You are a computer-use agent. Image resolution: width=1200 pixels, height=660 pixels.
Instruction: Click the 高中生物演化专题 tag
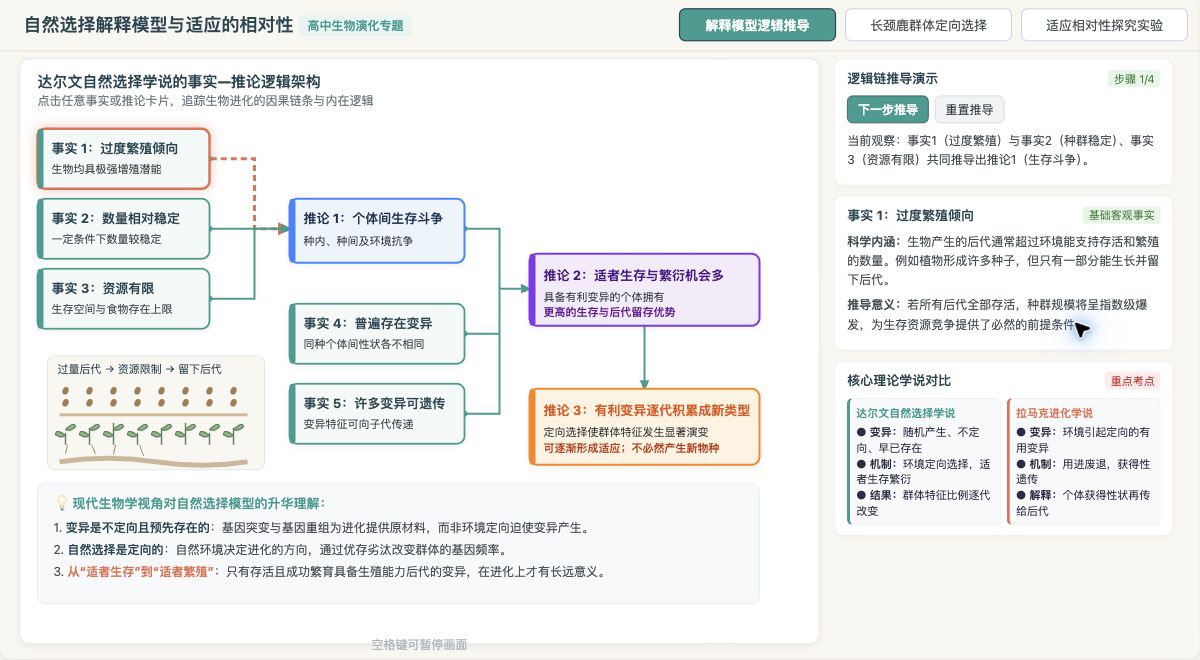pos(356,26)
